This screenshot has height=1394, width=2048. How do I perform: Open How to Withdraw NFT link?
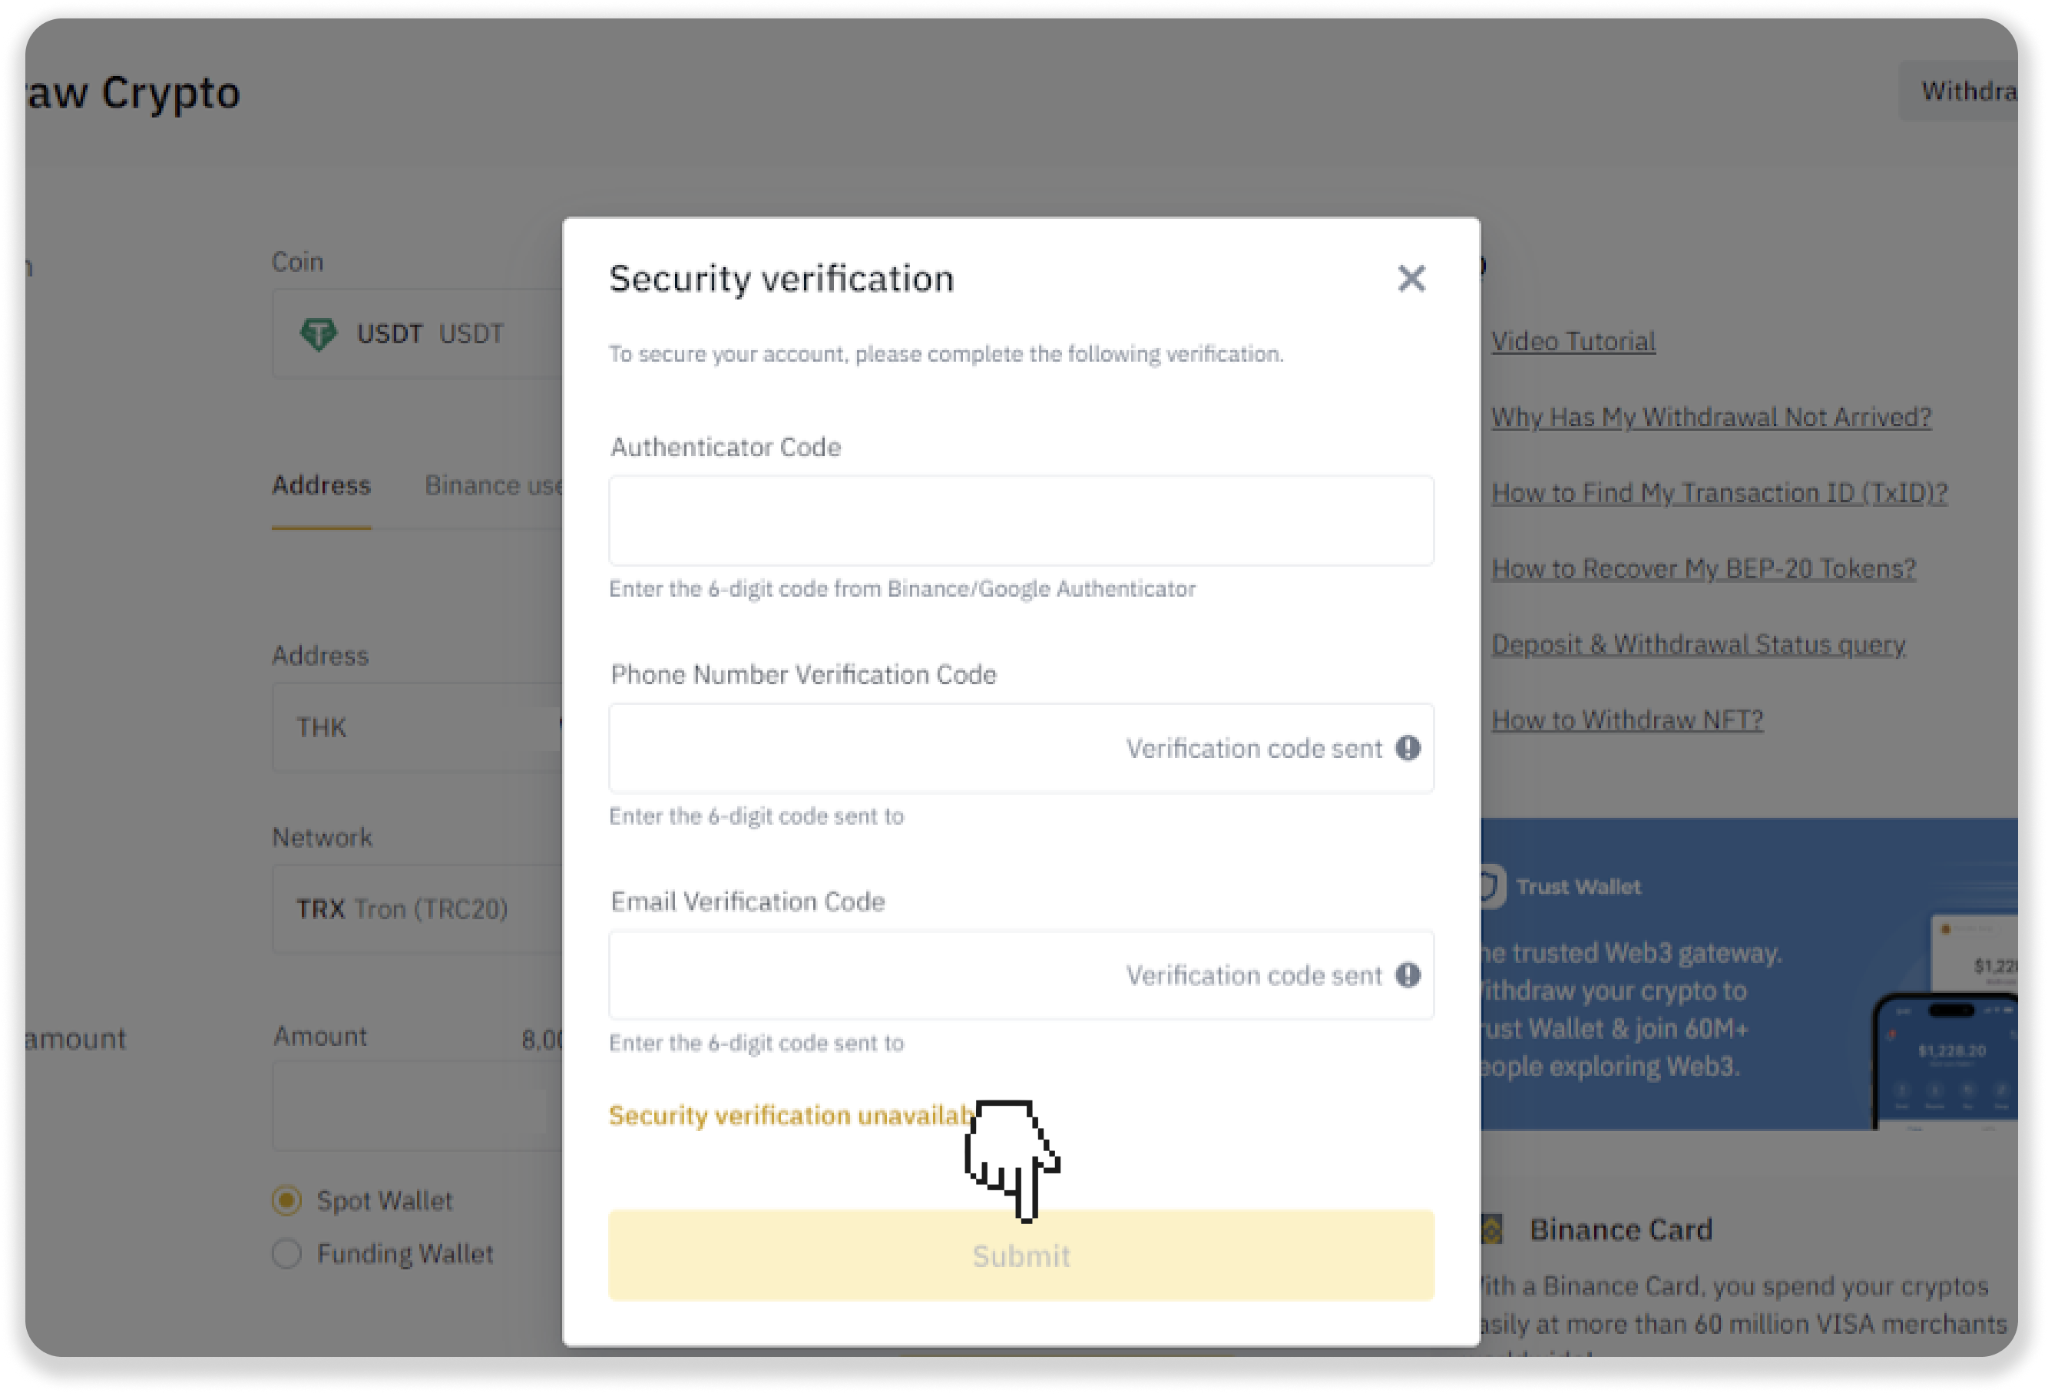coord(1627,720)
